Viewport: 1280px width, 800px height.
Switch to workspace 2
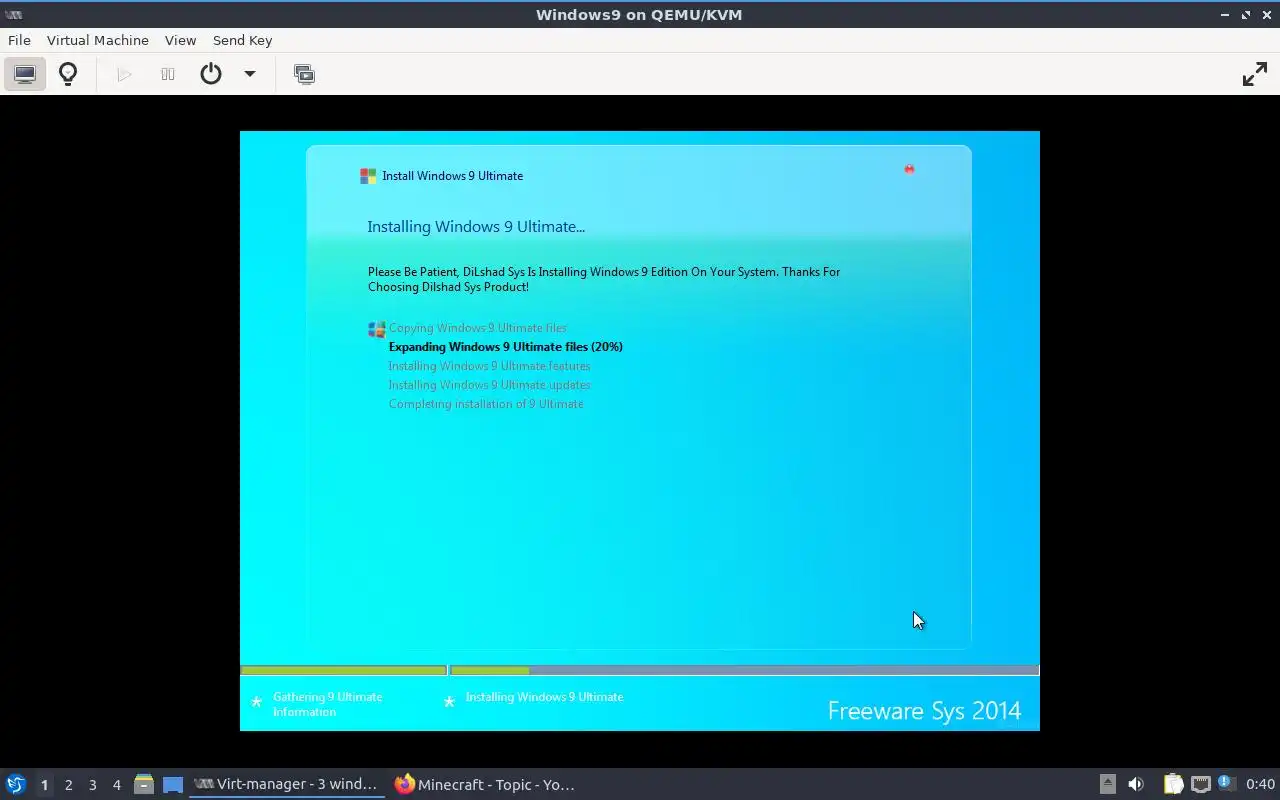point(68,785)
